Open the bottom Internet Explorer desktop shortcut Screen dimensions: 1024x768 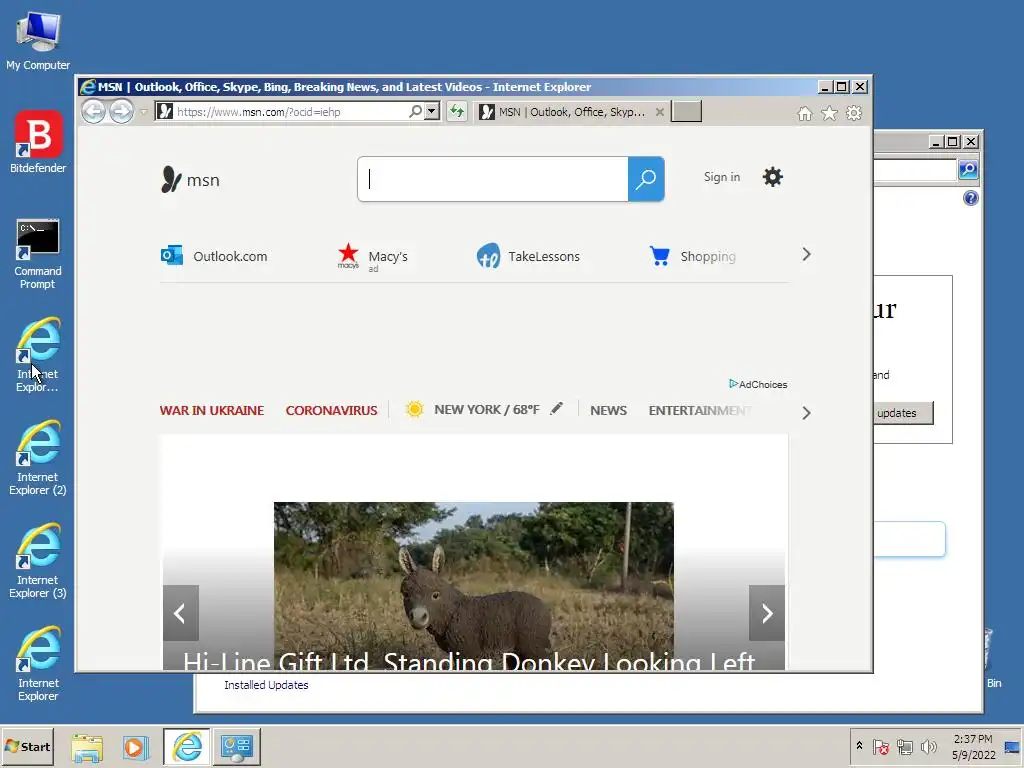pos(38,664)
